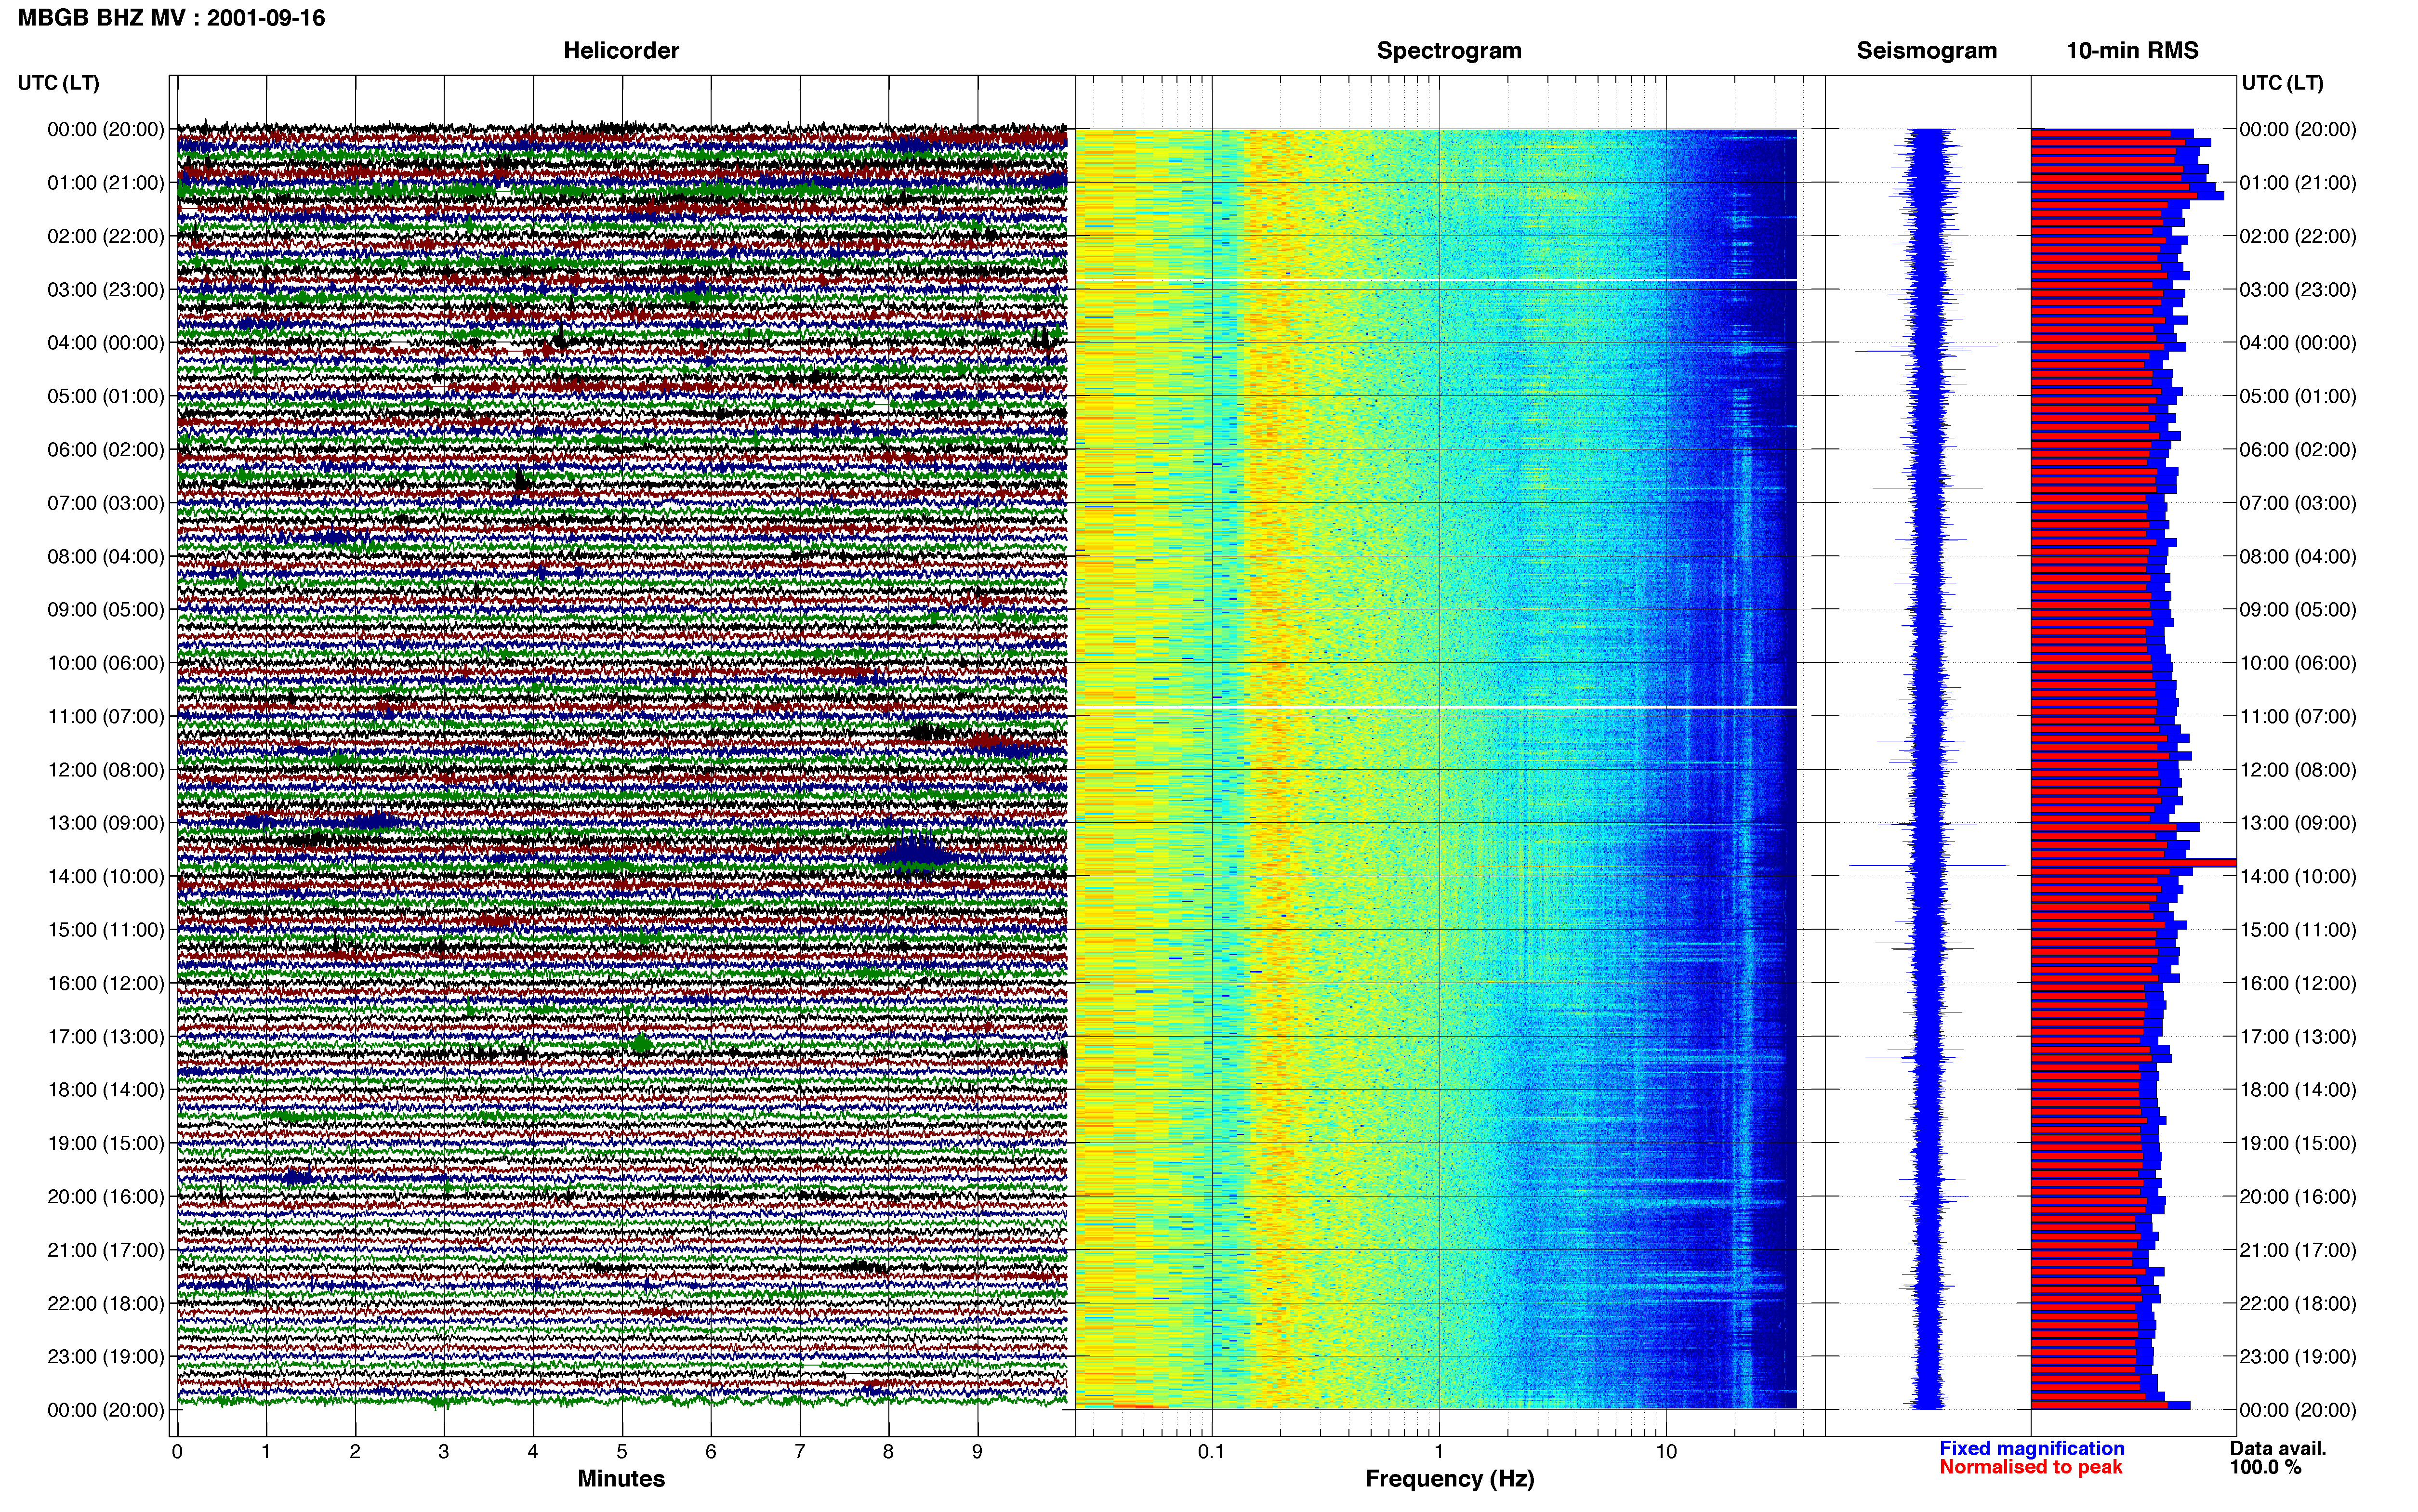Screen dimensions: 2418x1512
Task: Click right time label 09:00 (05:00)
Action: tap(2298, 610)
